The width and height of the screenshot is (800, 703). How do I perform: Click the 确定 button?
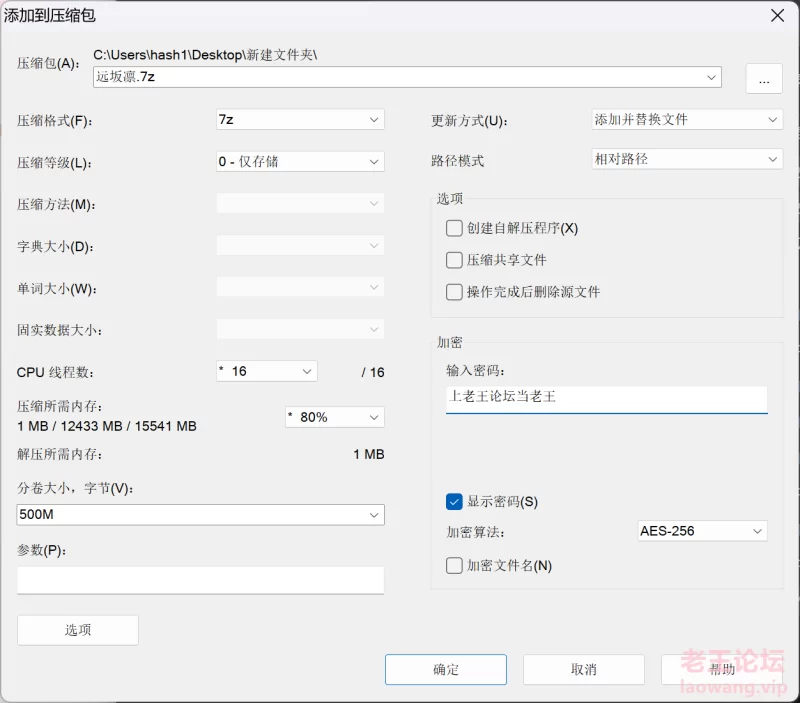point(446,669)
